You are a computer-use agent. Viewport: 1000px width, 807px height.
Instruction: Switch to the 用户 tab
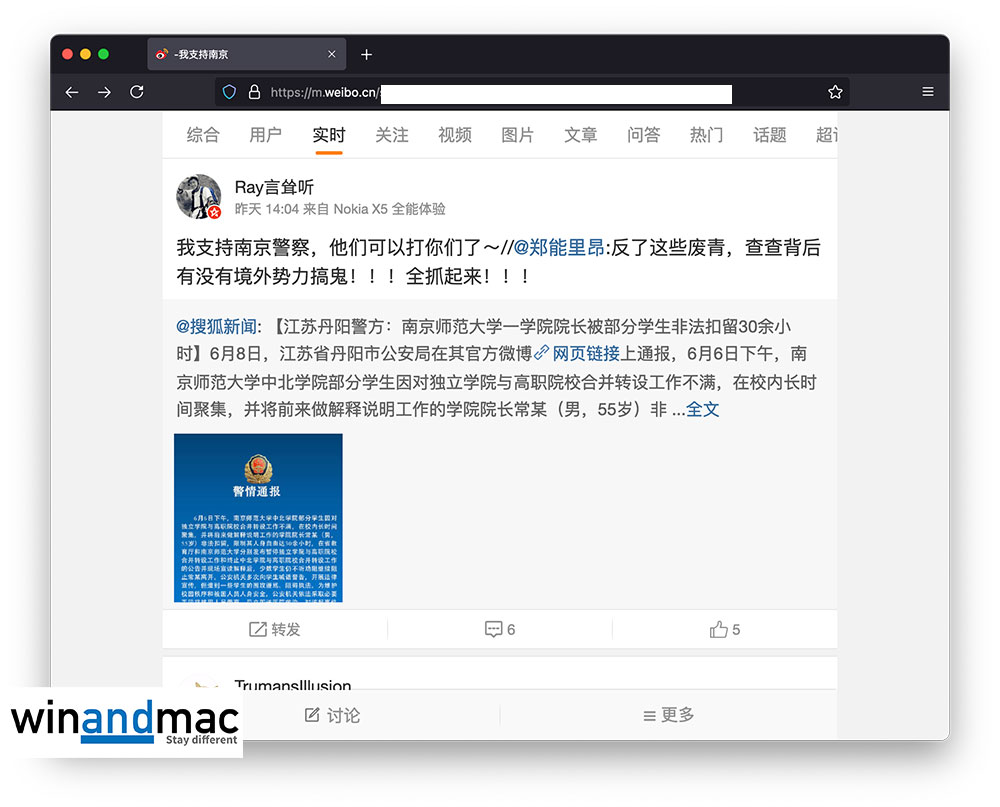pyautogui.click(x=265, y=135)
